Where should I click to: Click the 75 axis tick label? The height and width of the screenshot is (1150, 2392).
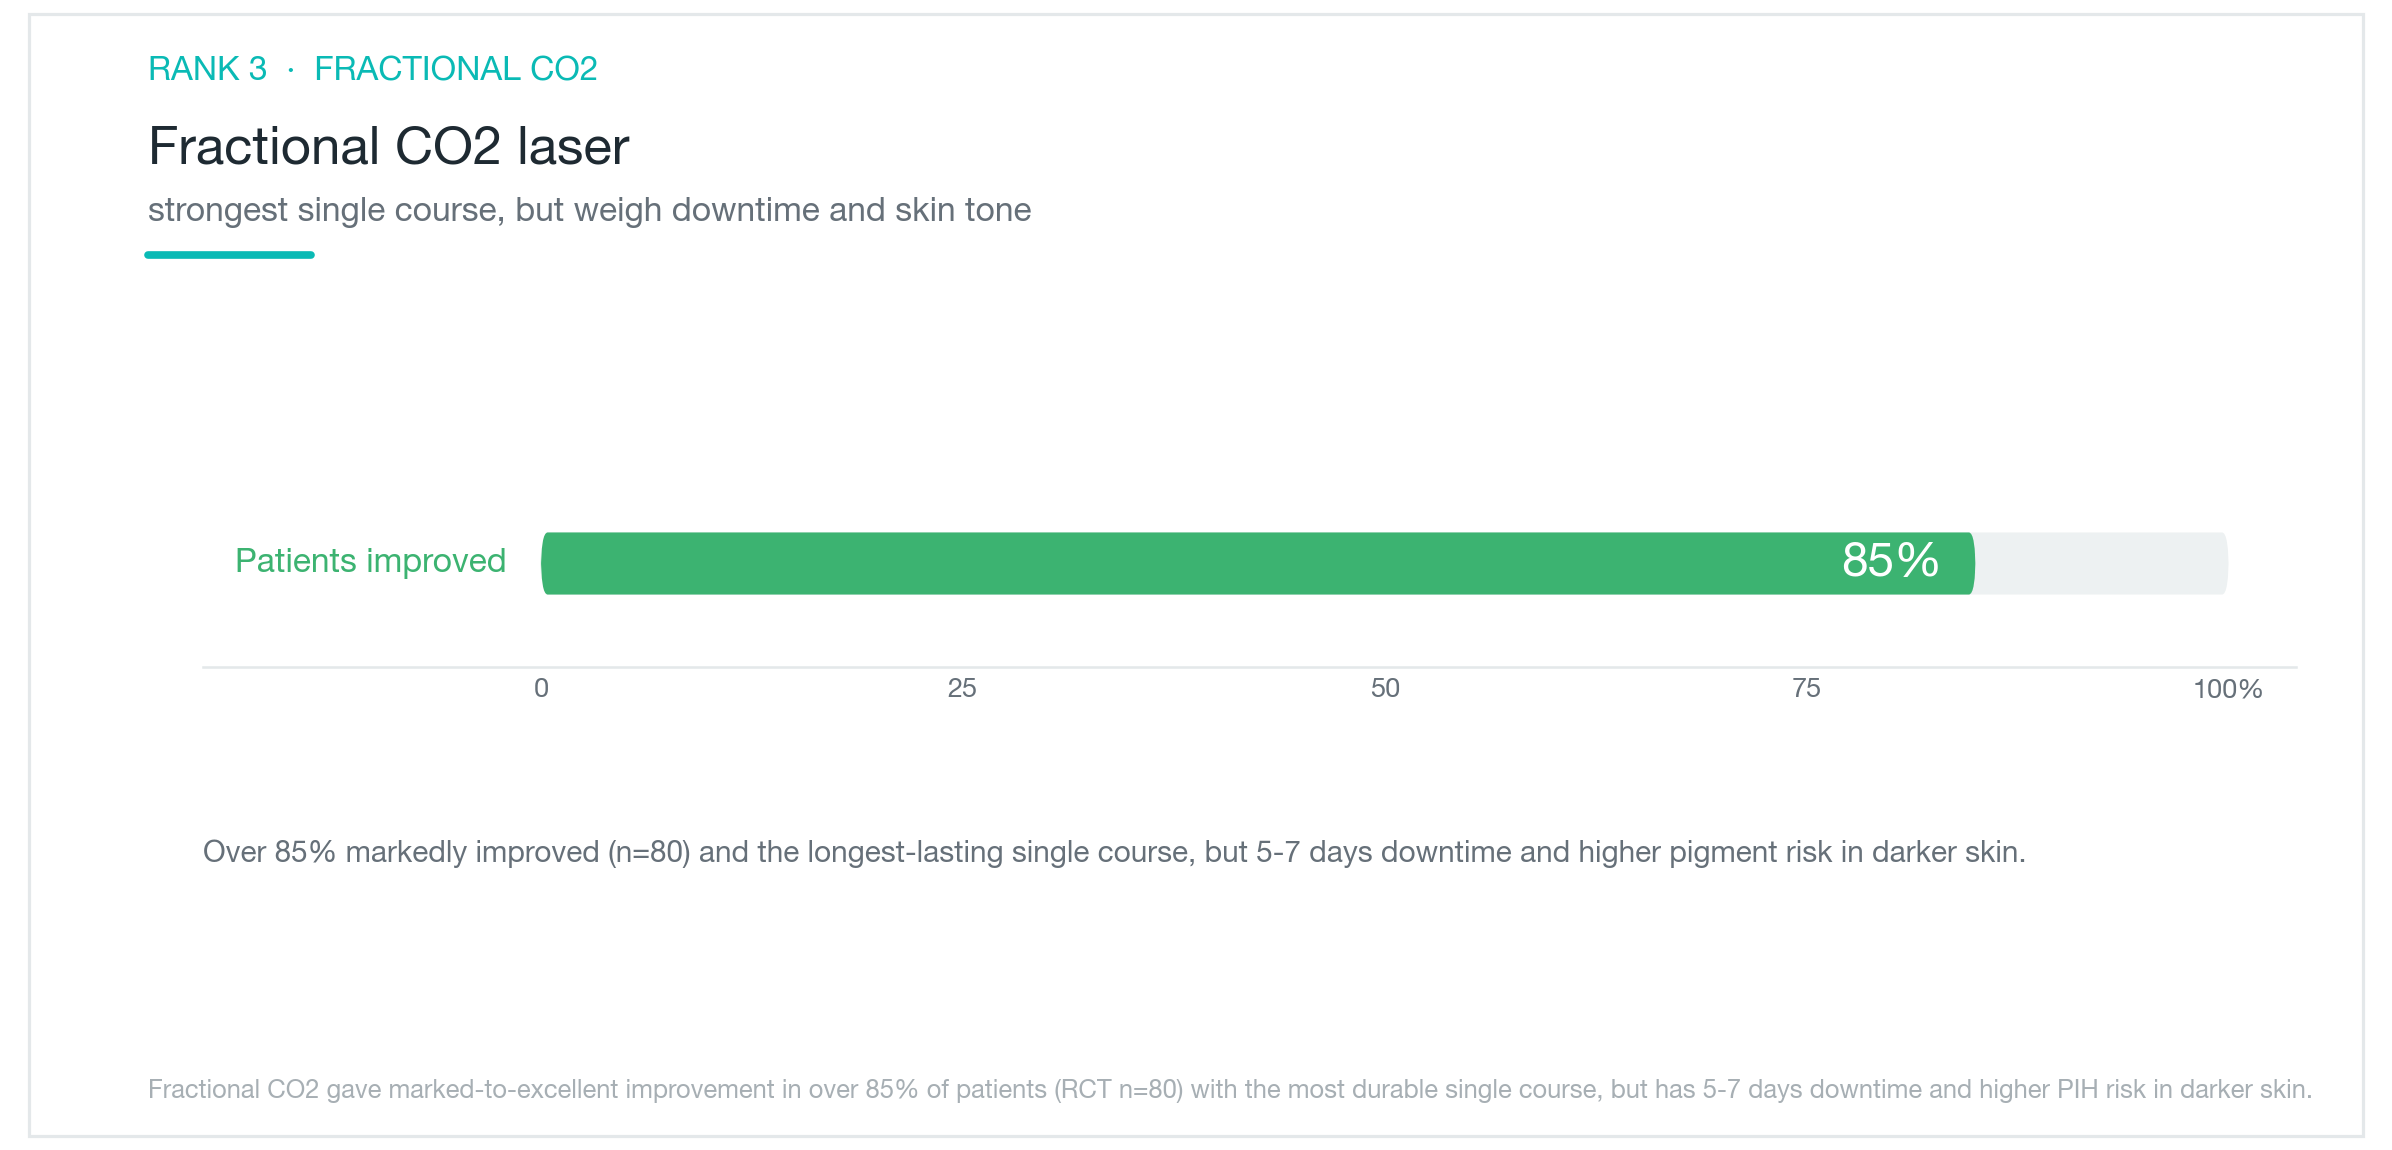point(1806,688)
